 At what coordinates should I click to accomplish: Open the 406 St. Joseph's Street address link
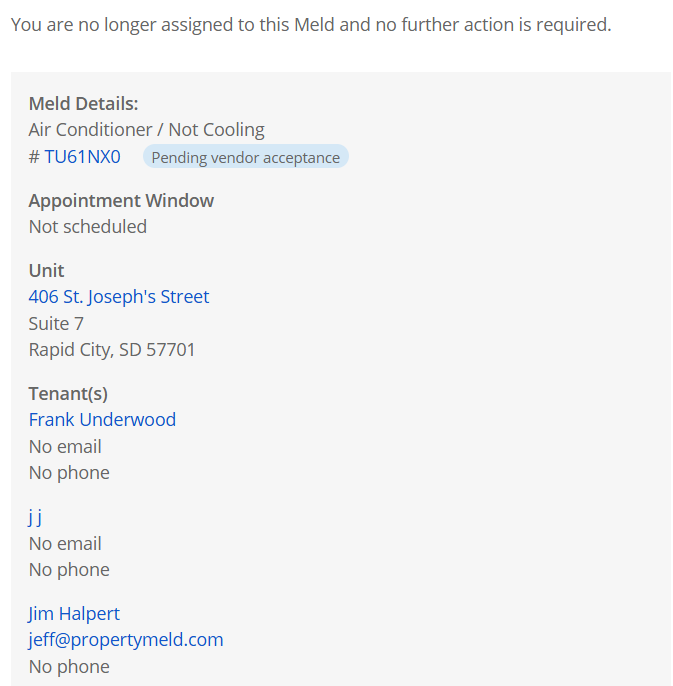[x=119, y=297]
